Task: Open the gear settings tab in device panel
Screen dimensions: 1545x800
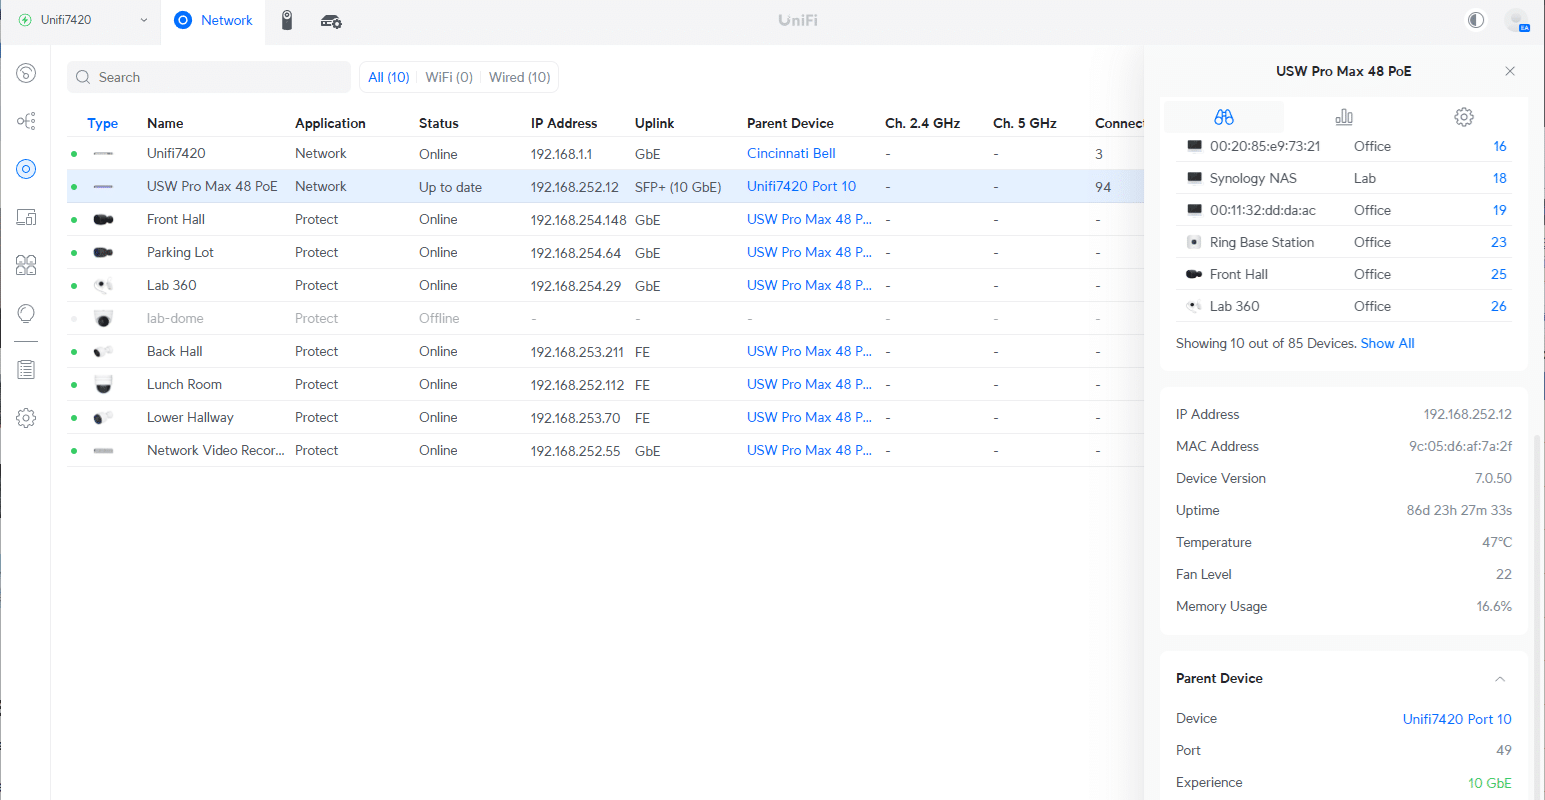Action: click(x=1464, y=117)
